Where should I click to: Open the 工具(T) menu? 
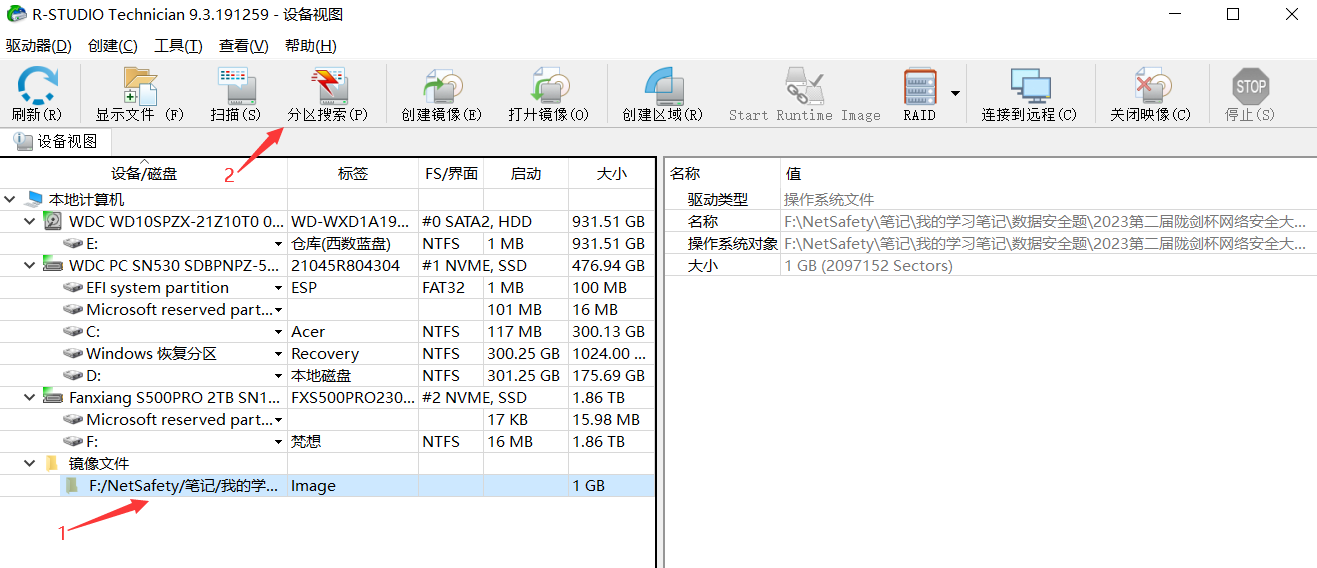point(178,46)
